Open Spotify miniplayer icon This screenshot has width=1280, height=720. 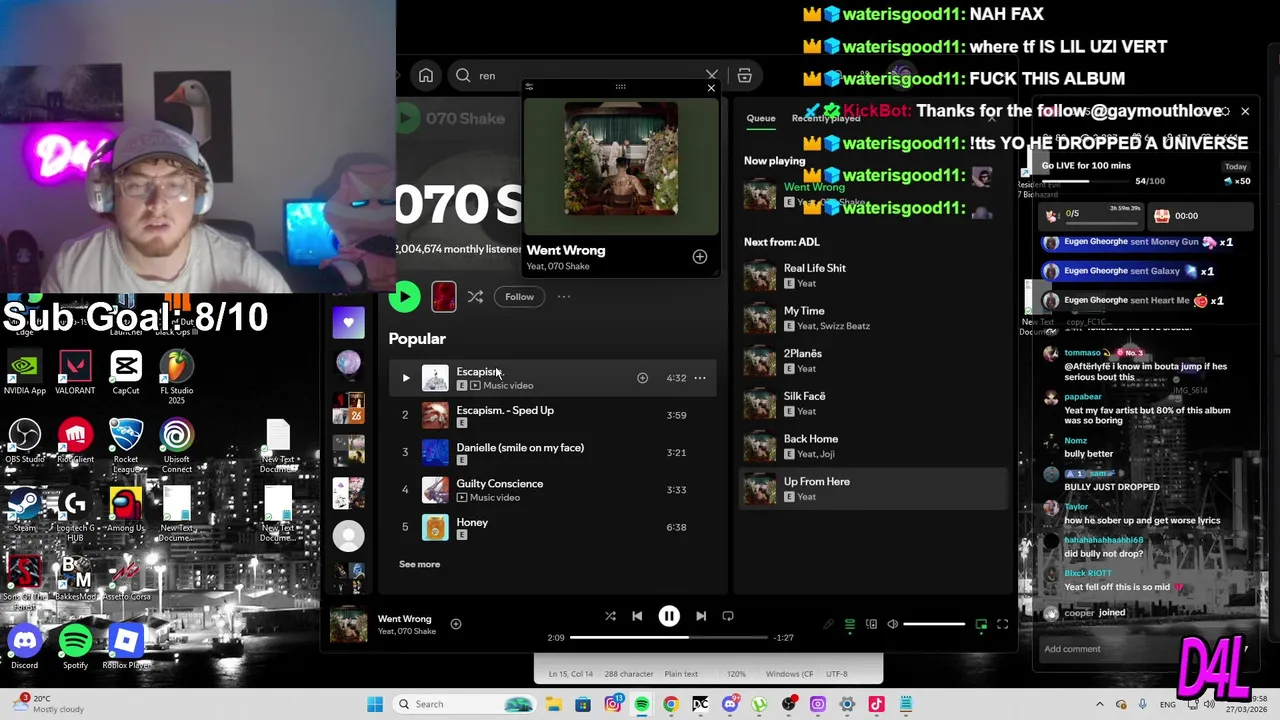click(x=981, y=624)
